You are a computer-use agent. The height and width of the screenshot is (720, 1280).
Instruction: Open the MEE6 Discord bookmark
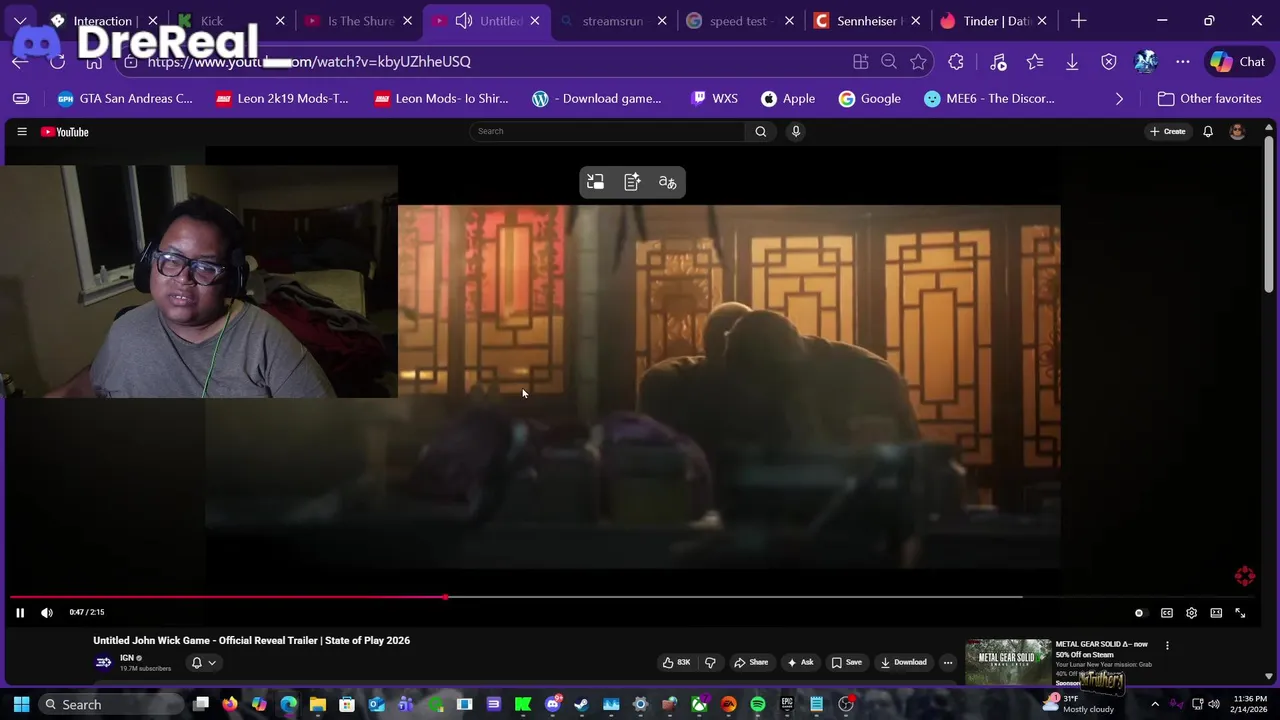click(989, 99)
